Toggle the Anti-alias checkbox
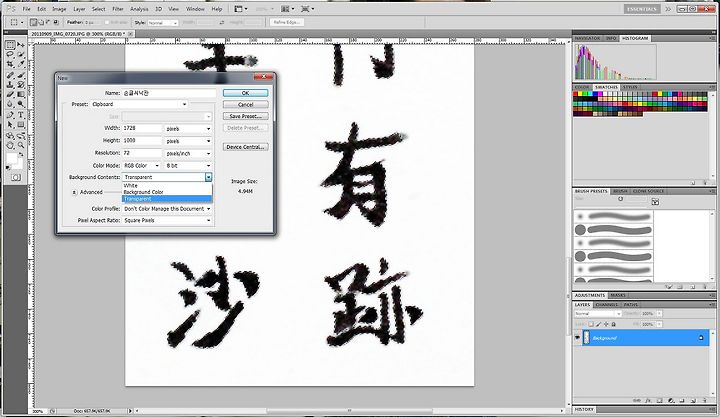 click(x=107, y=22)
